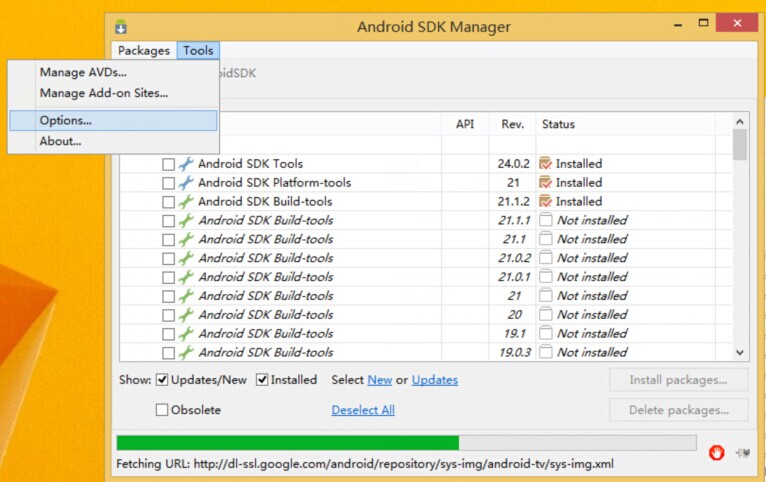Screen dimensions: 766x482
Task: Click the Installed status icon for rev 24.0.2
Action: tap(545, 164)
